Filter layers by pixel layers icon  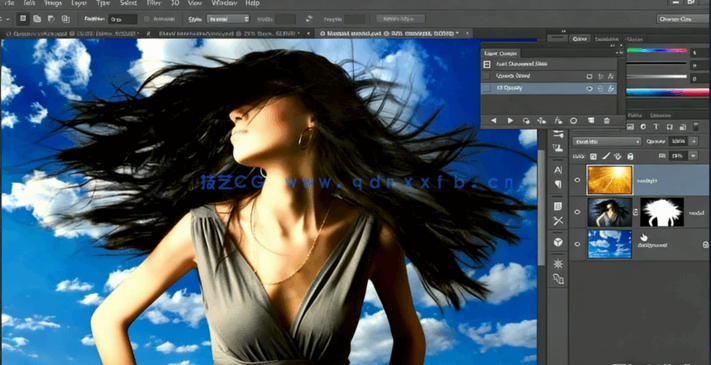click(630, 127)
